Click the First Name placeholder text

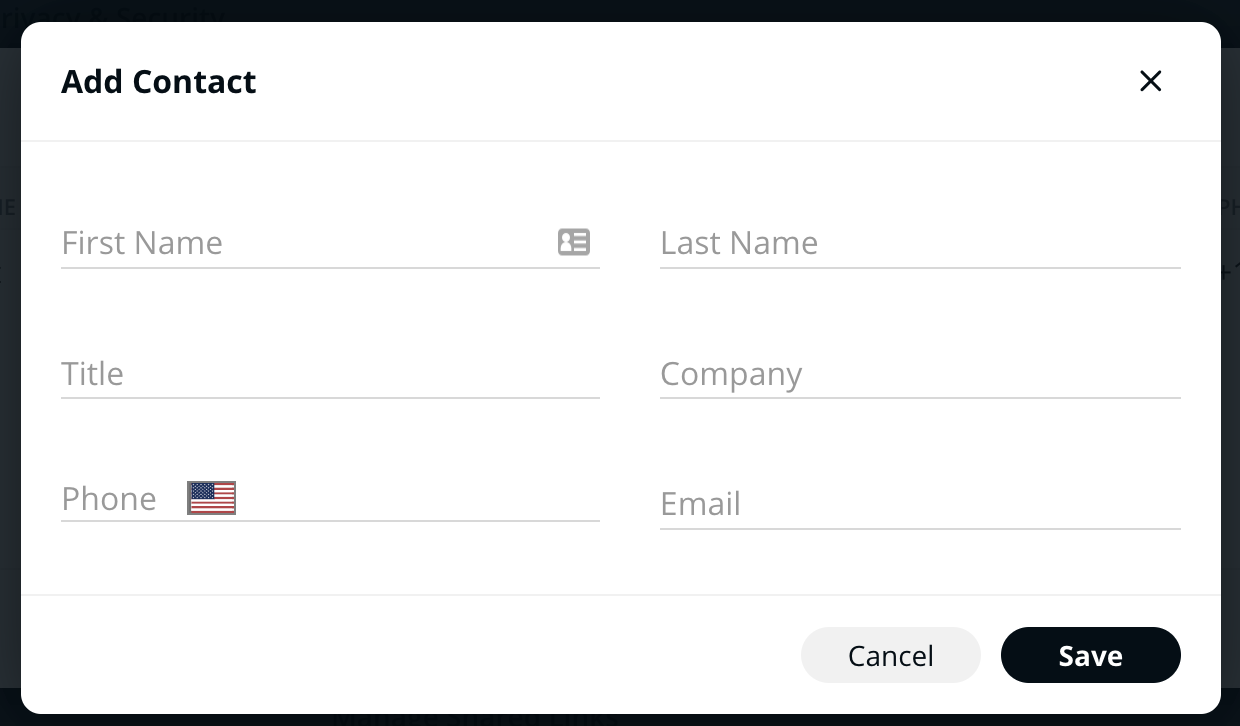click(x=142, y=243)
